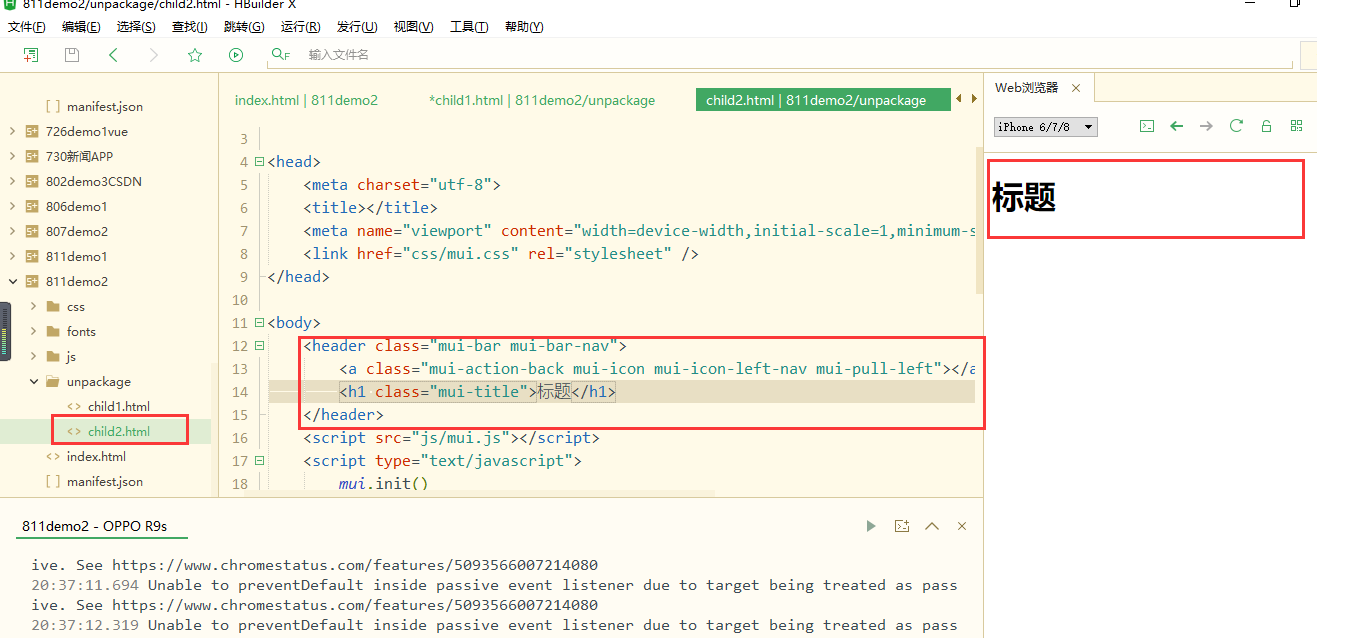Click the new file toolbar icon
Image resolution: width=1350 pixels, height=638 pixels.
click(31, 55)
